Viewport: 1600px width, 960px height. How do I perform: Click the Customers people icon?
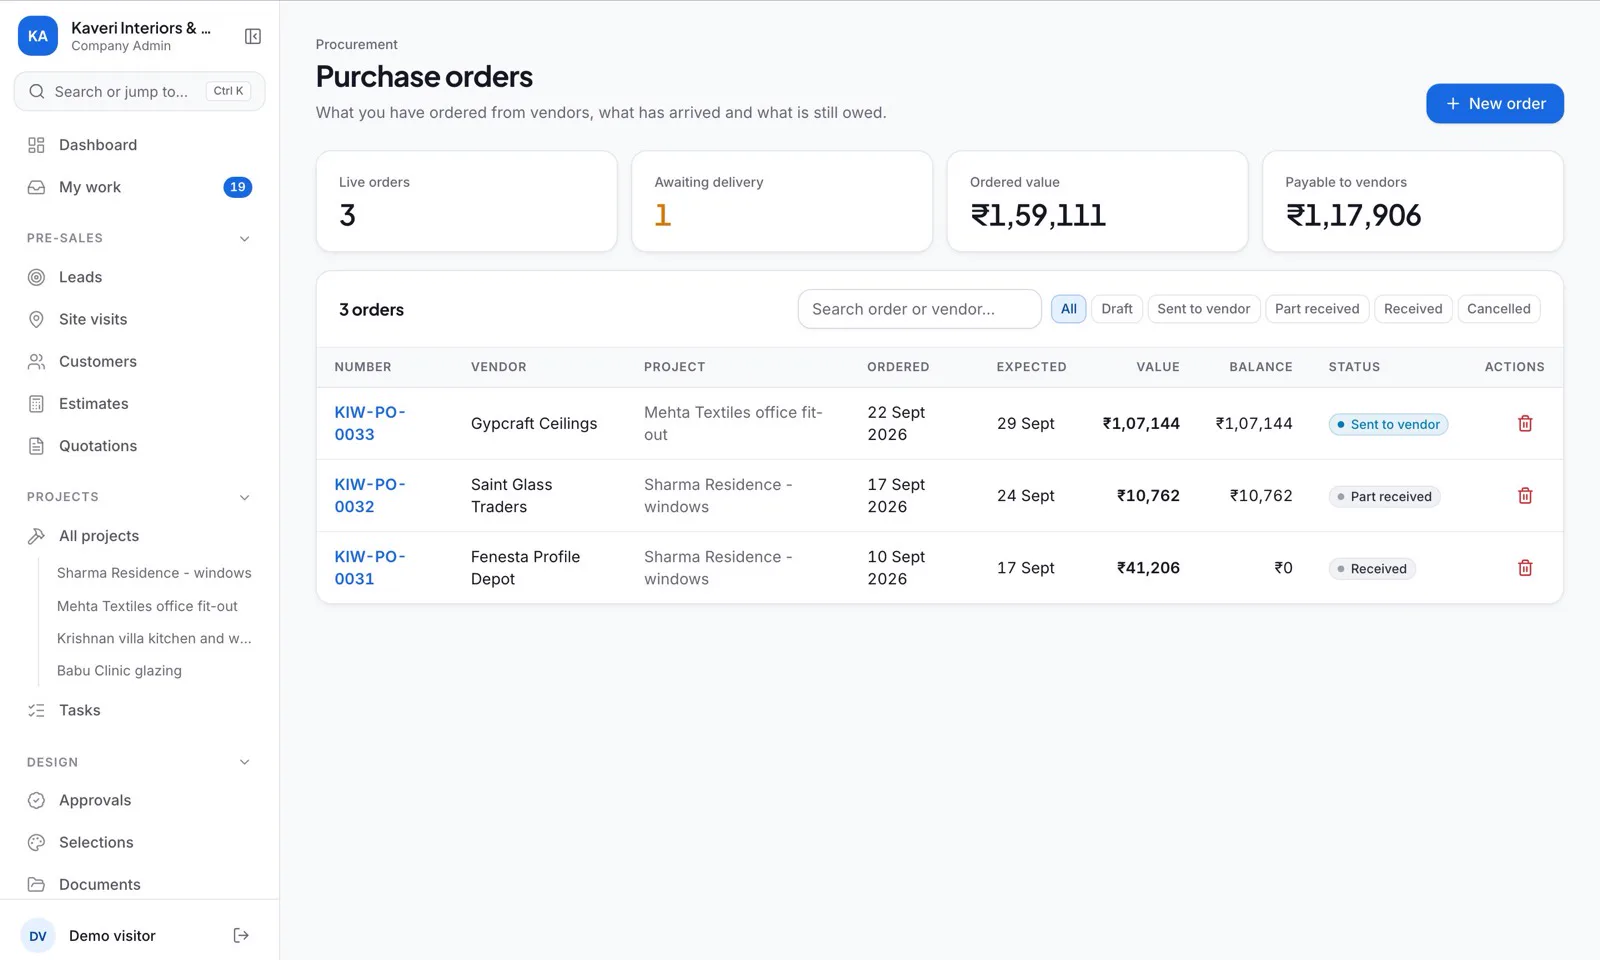(x=37, y=361)
